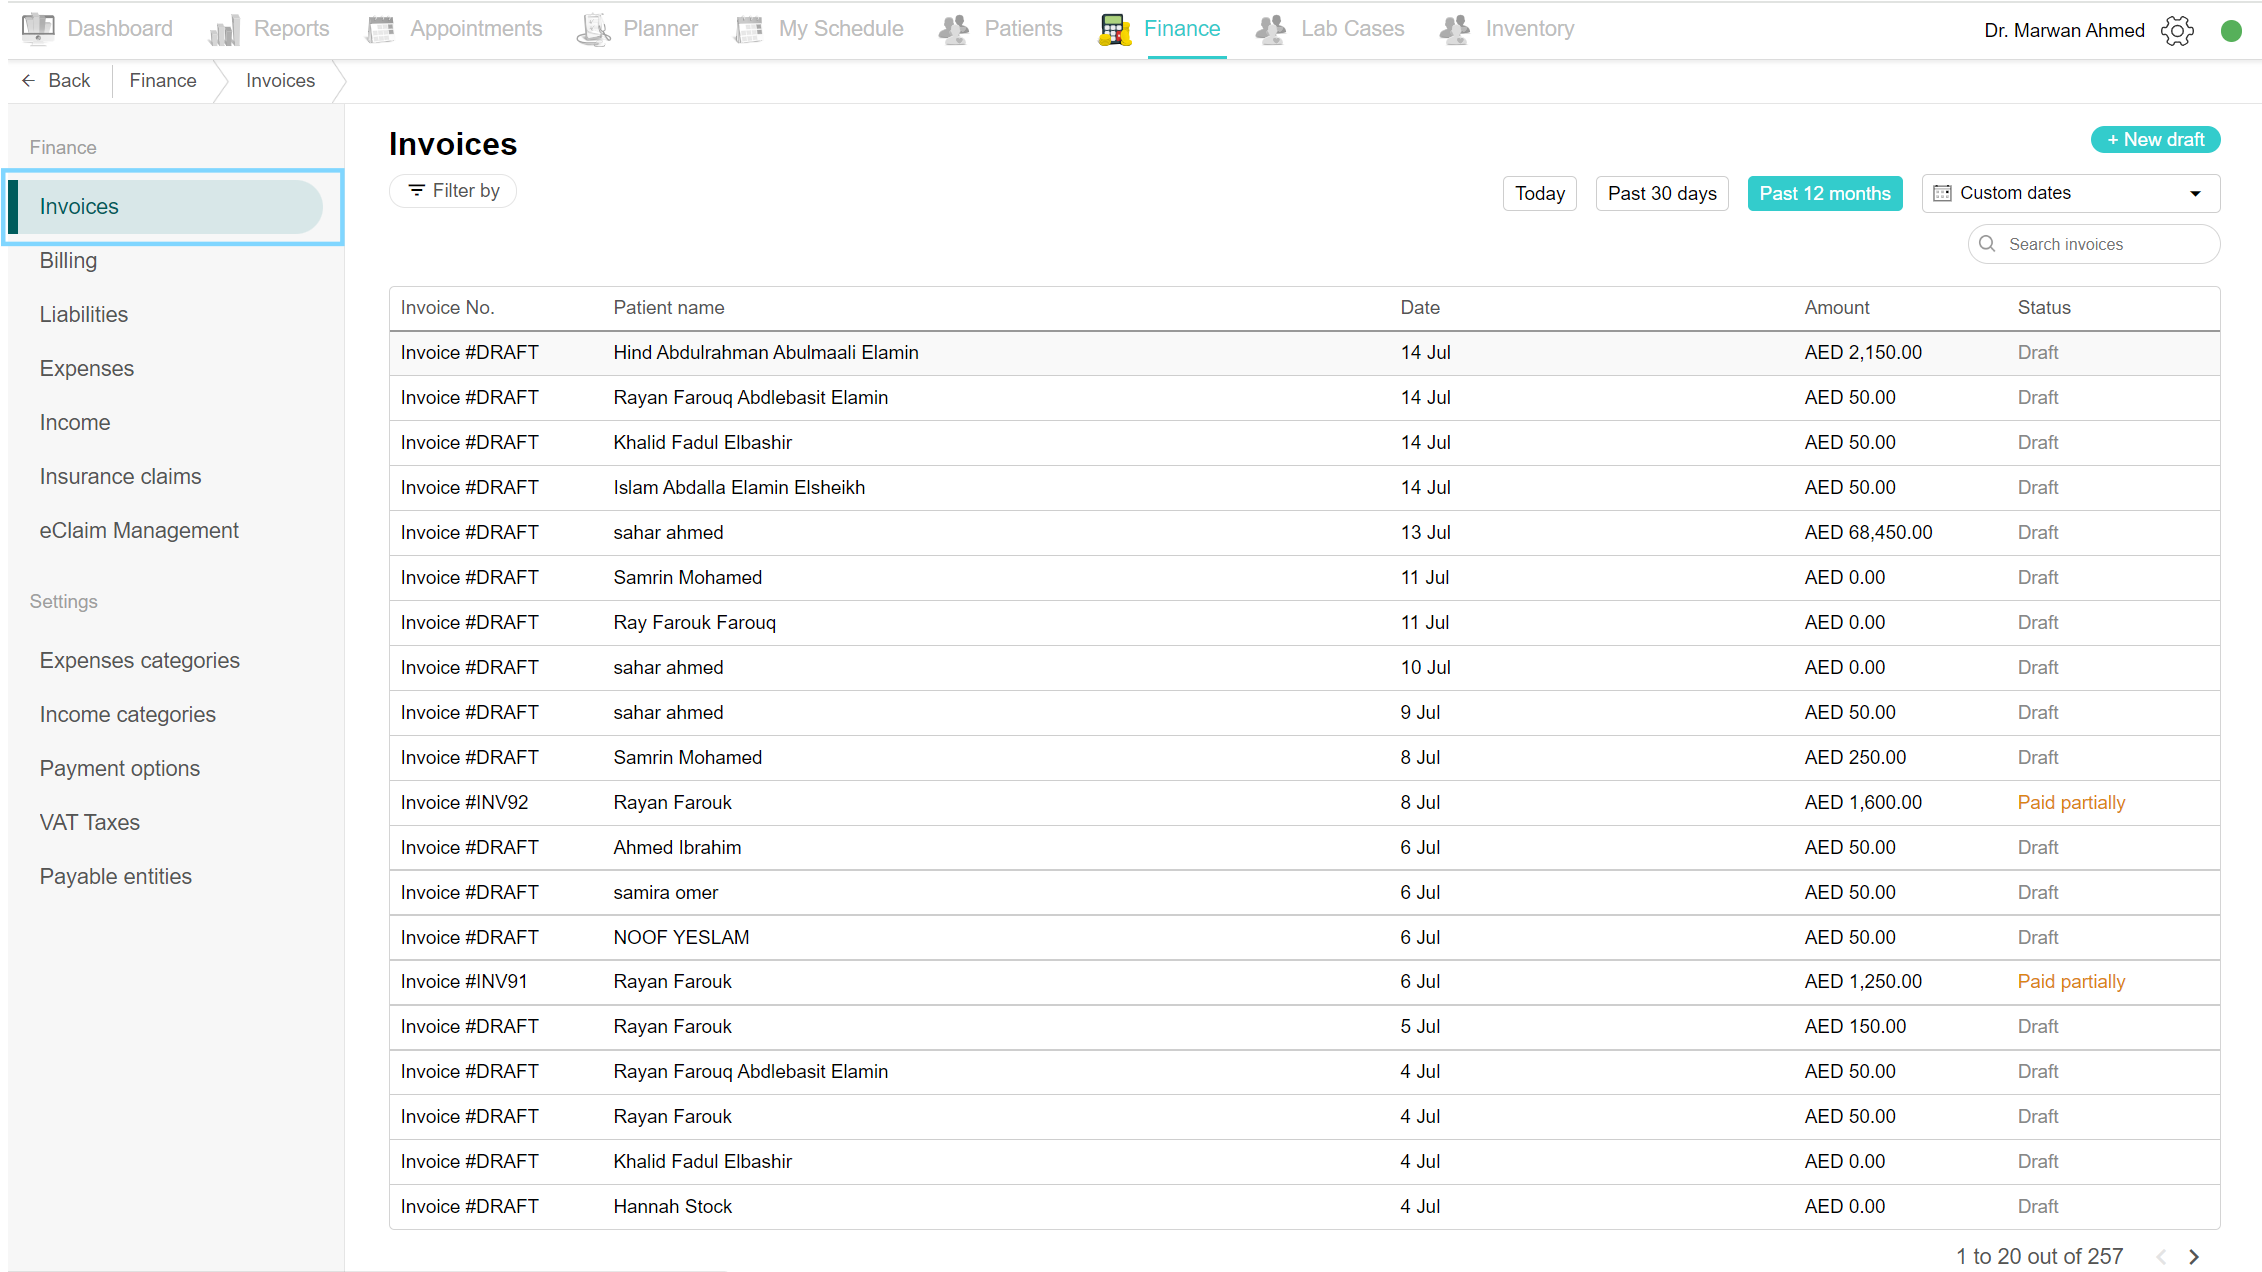Screen dimensions: 2262x1272
Task: Open Invoice #INV92 row
Action: coord(1304,803)
